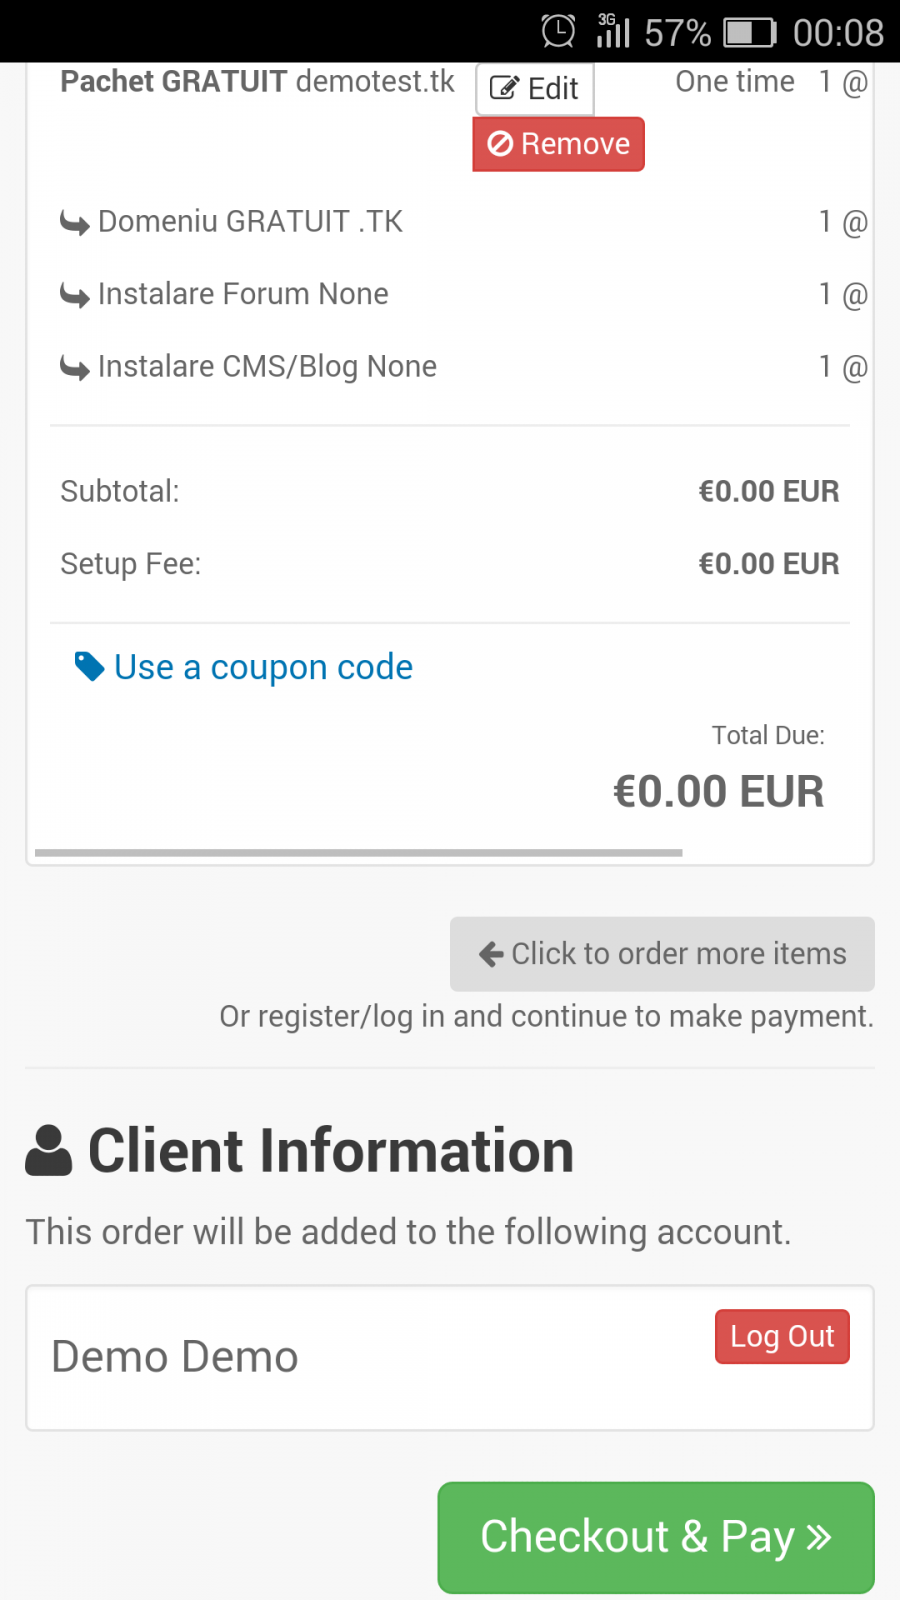The width and height of the screenshot is (900, 1600).
Task: Click the horizontal scrollbar under the order table
Action: (x=359, y=853)
